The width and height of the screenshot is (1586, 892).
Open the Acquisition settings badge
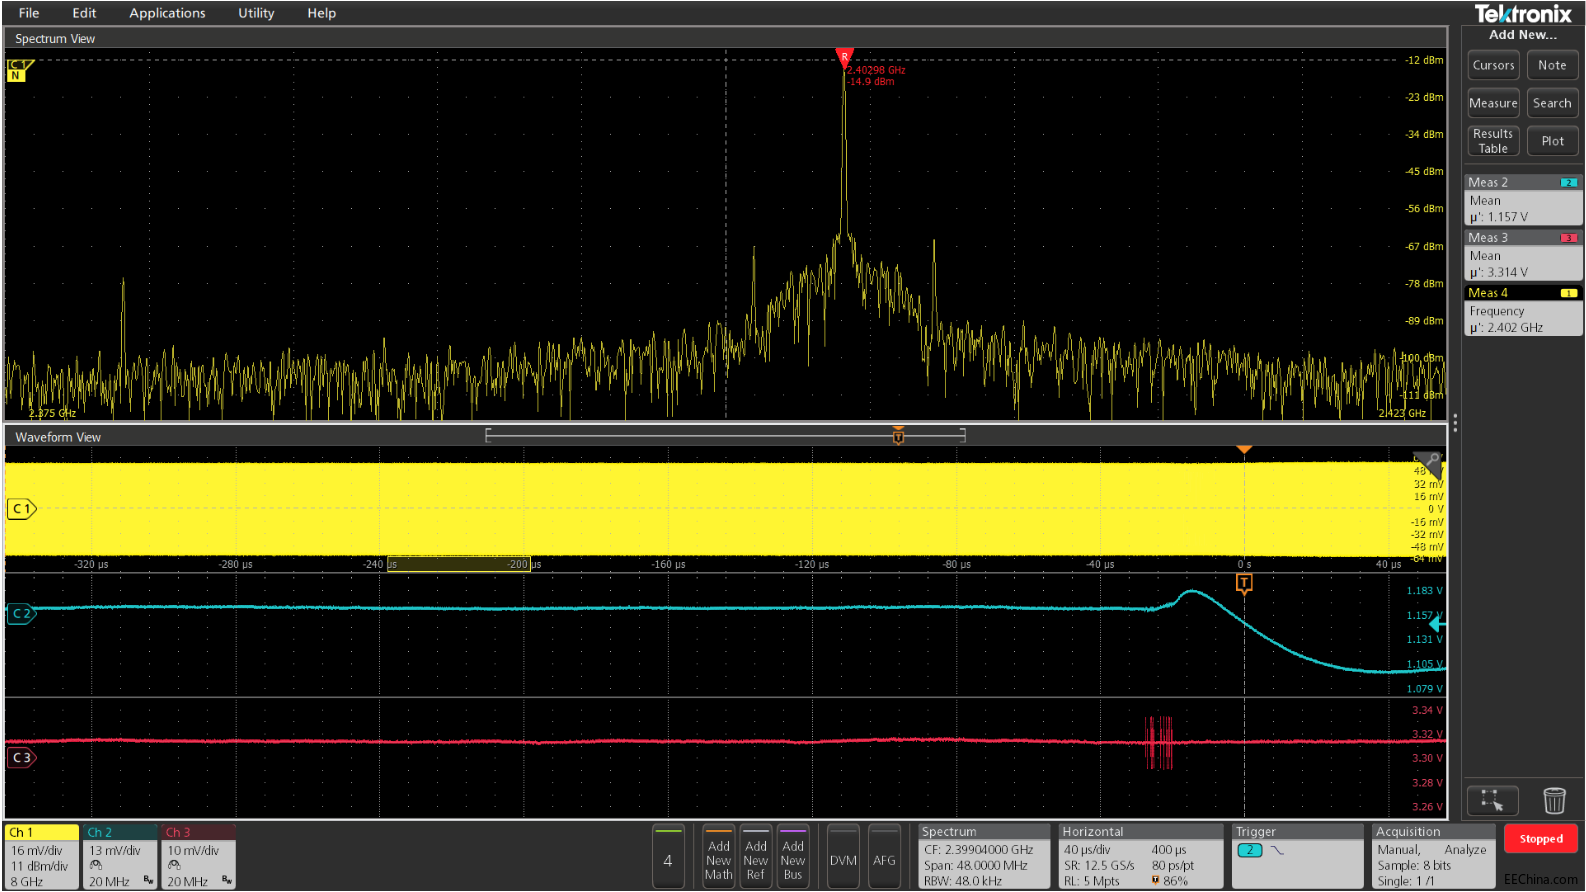(x=1433, y=857)
